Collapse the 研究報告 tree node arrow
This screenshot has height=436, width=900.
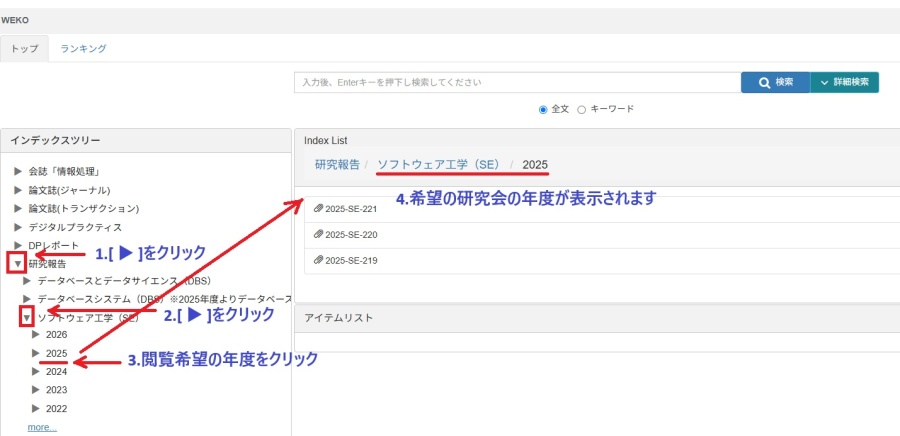pyautogui.click(x=18, y=264)
